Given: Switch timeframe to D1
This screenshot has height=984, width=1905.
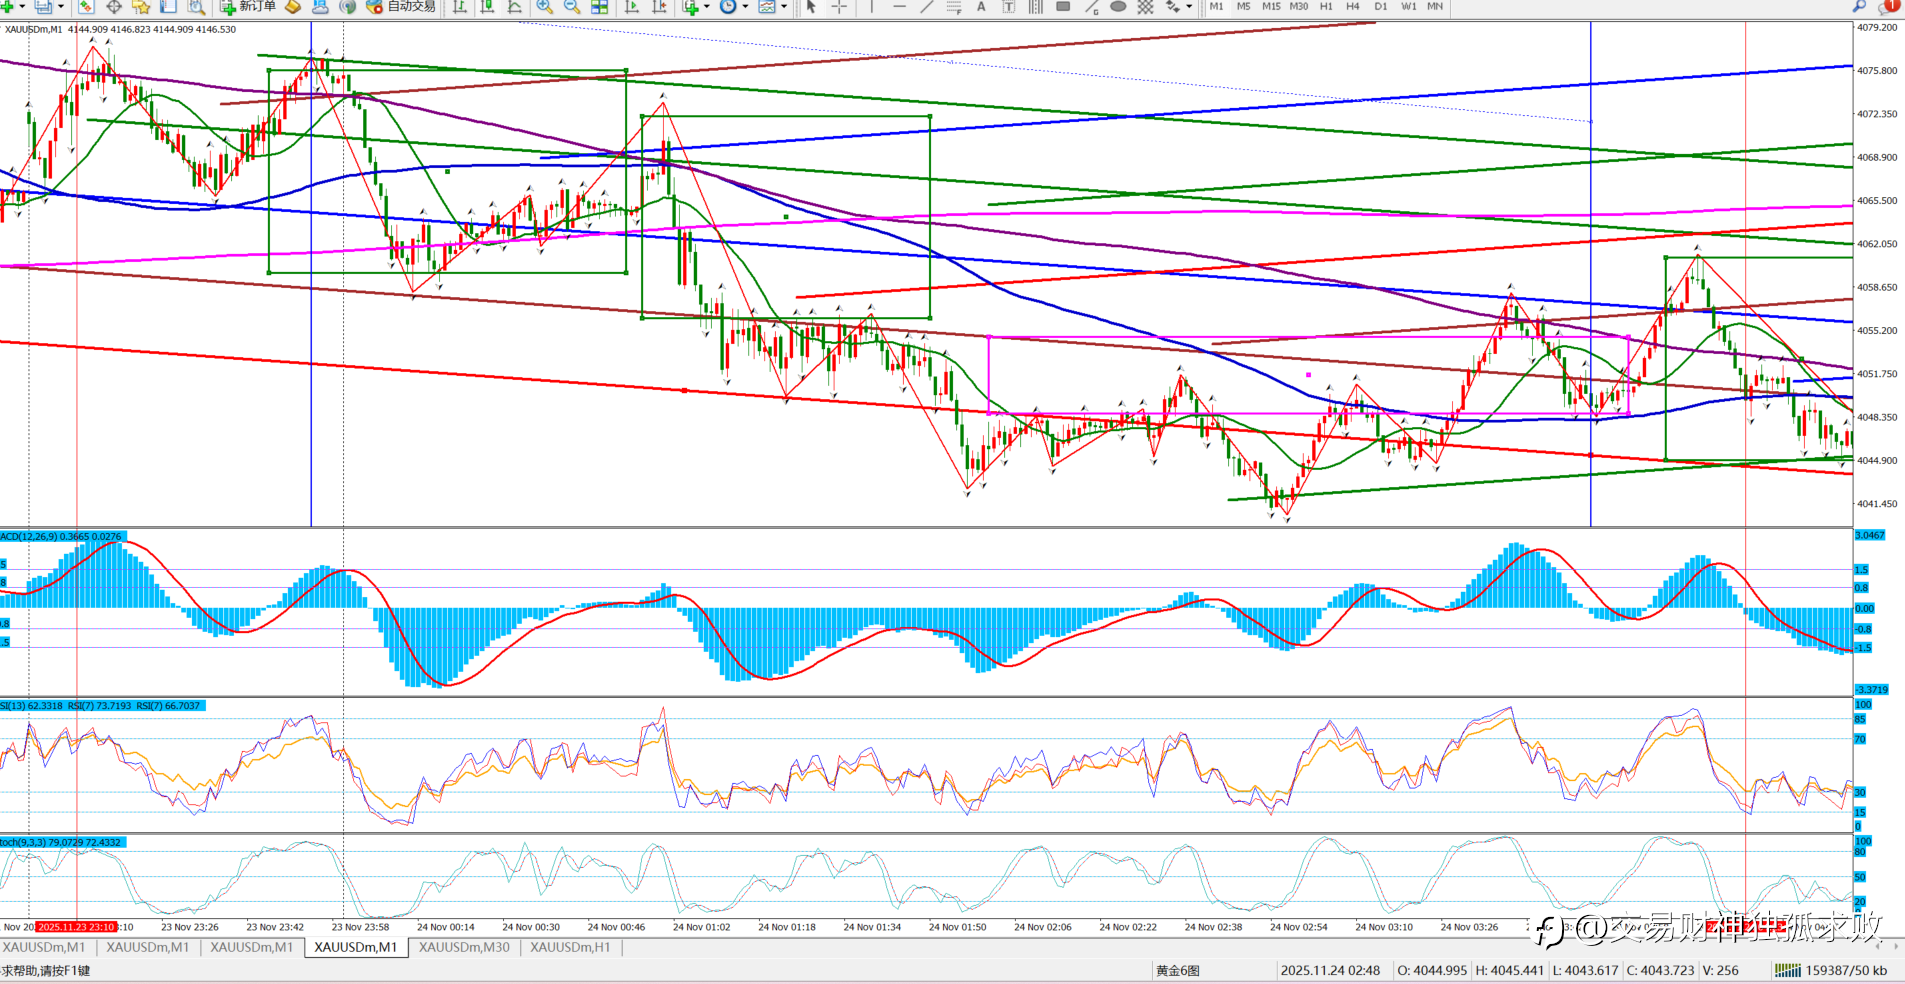Looking at the screenshot, I should [x=1381, y=6].
